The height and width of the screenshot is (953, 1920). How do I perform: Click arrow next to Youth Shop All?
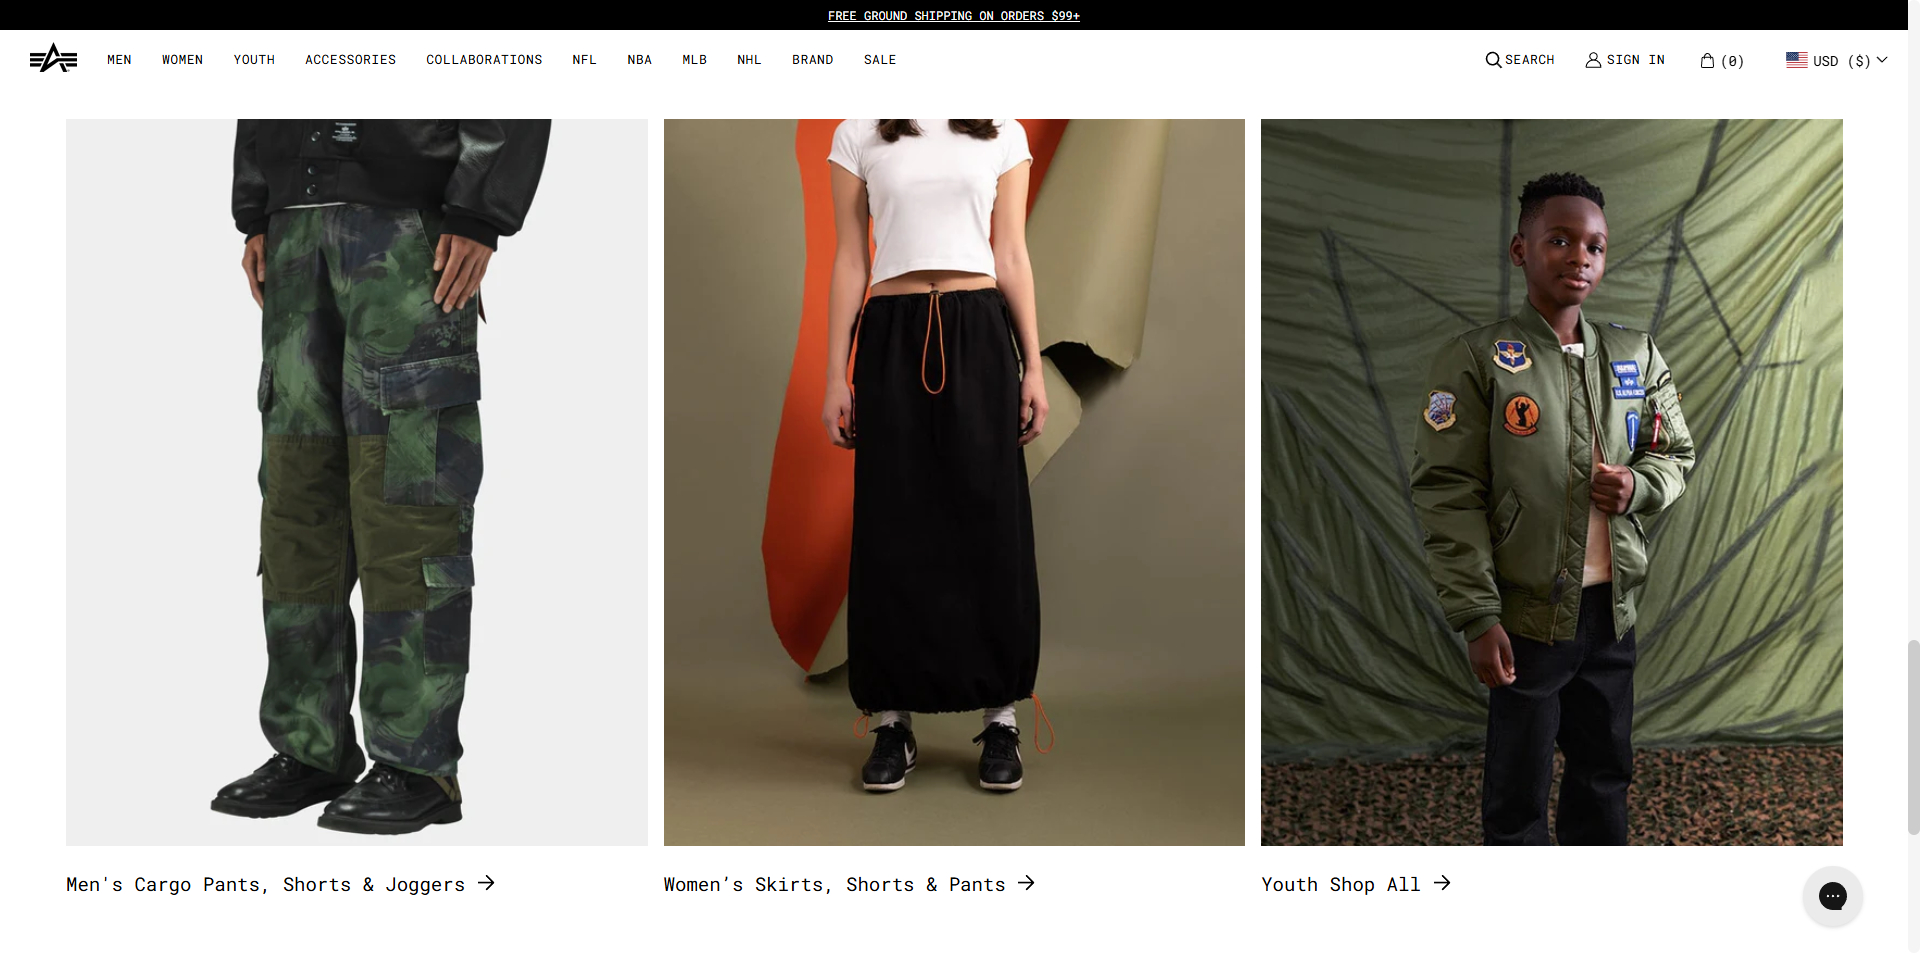(1442, 883)
